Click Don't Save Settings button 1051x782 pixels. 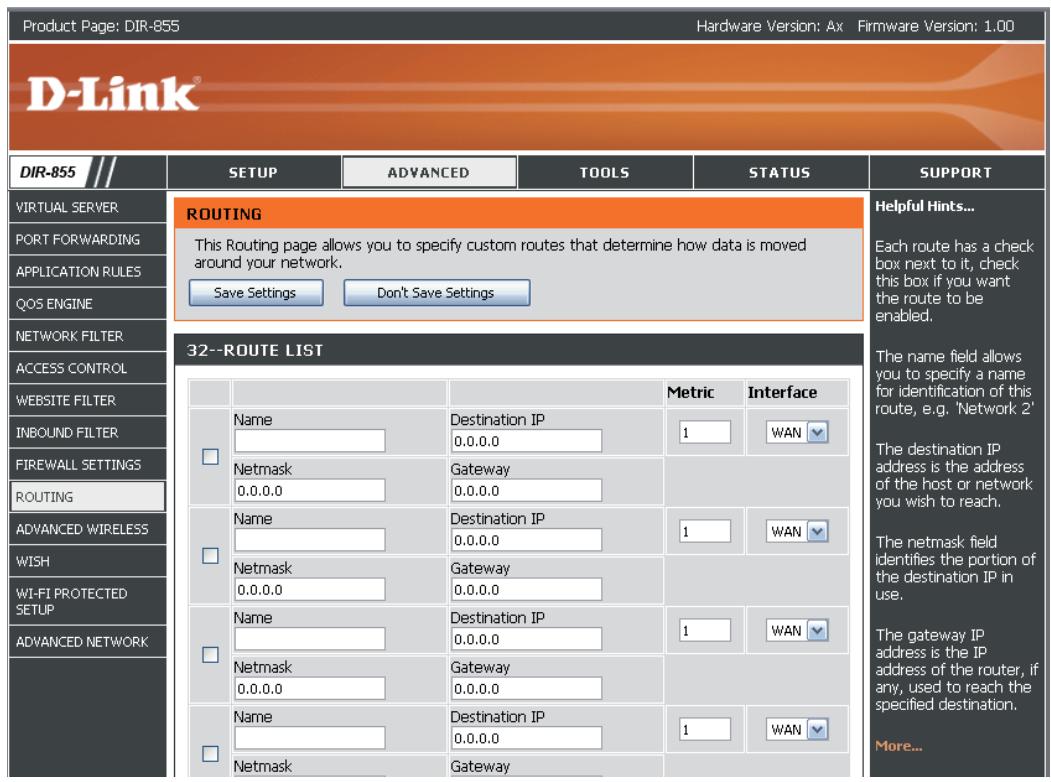tap(436, 293)
